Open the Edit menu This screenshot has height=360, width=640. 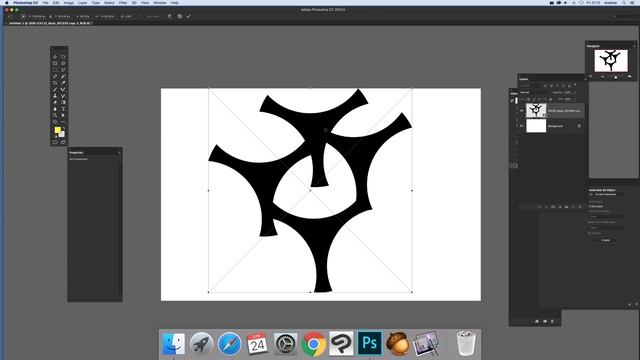(x=56, y=3)
